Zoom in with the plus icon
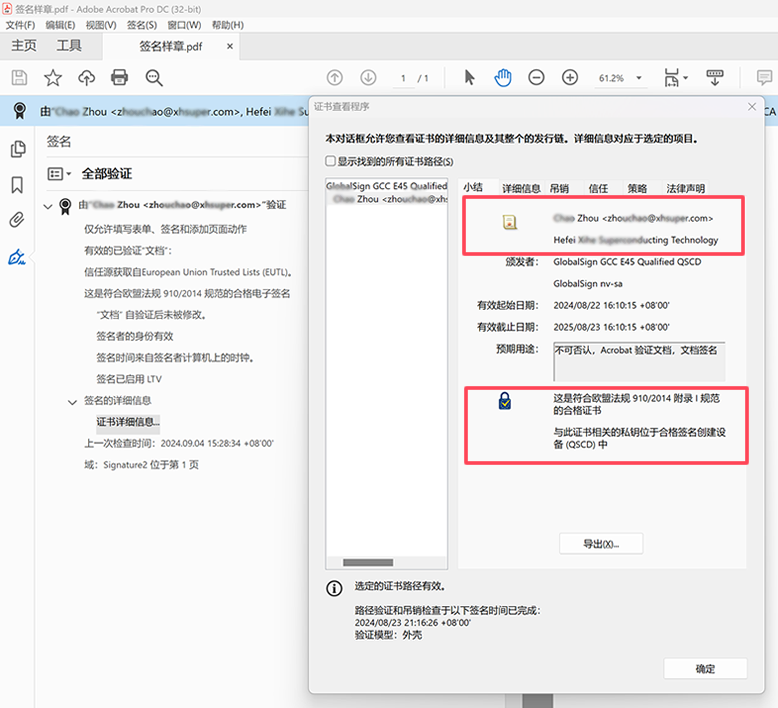 (570, 77)
